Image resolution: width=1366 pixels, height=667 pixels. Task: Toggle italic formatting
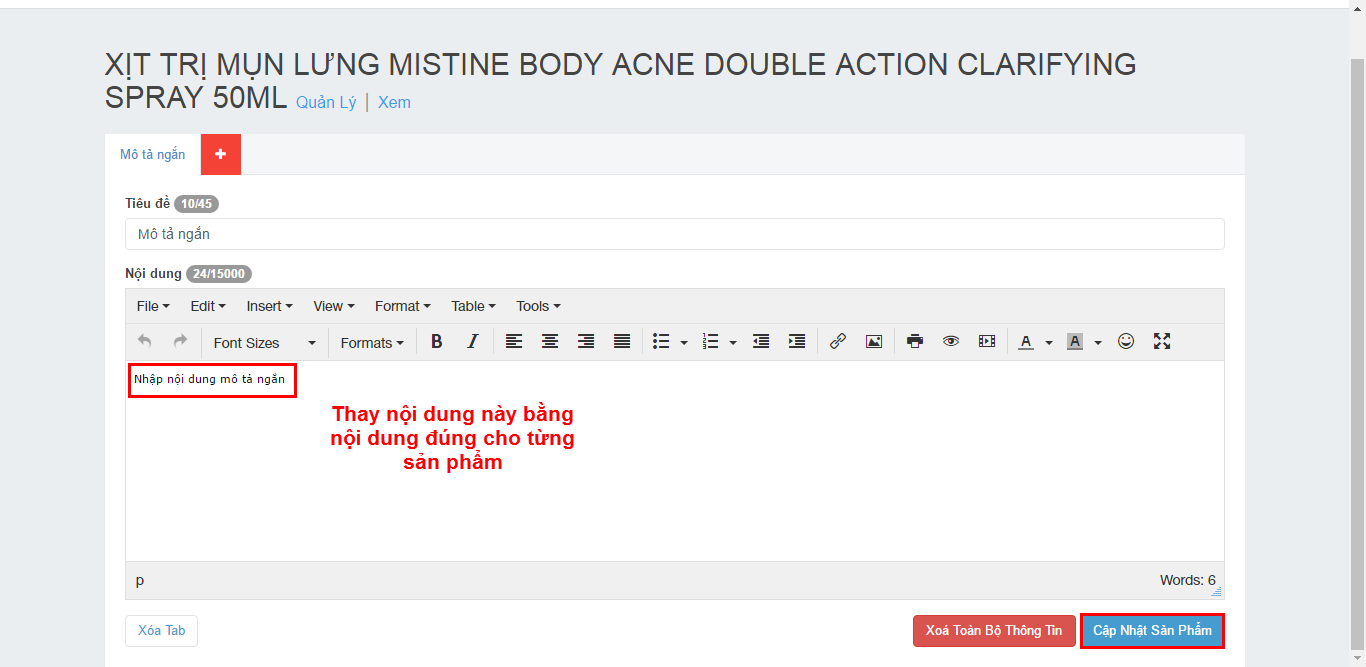coord(473,342)
